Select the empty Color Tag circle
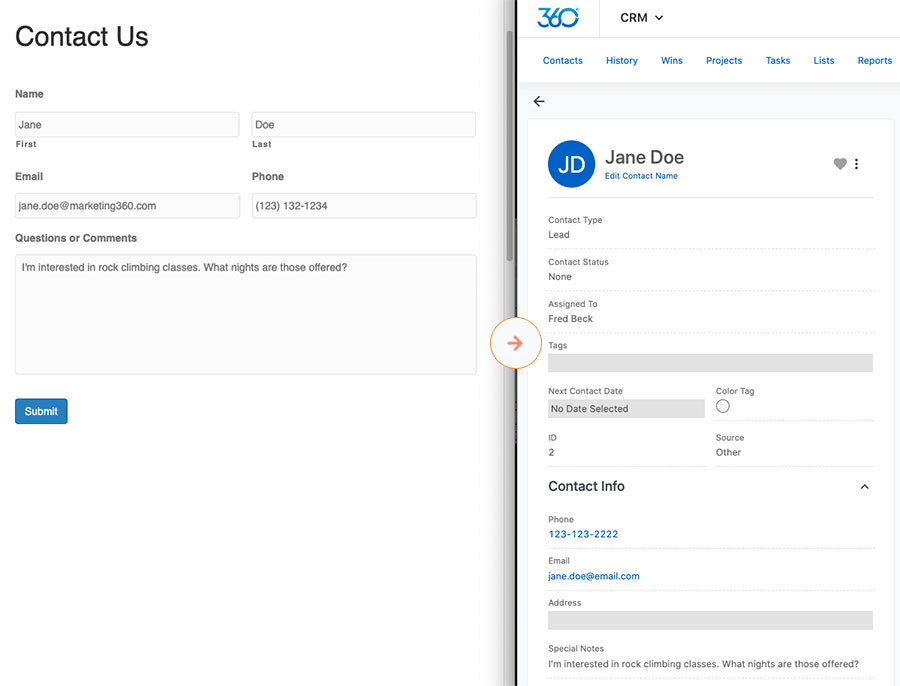 point(723,406)
